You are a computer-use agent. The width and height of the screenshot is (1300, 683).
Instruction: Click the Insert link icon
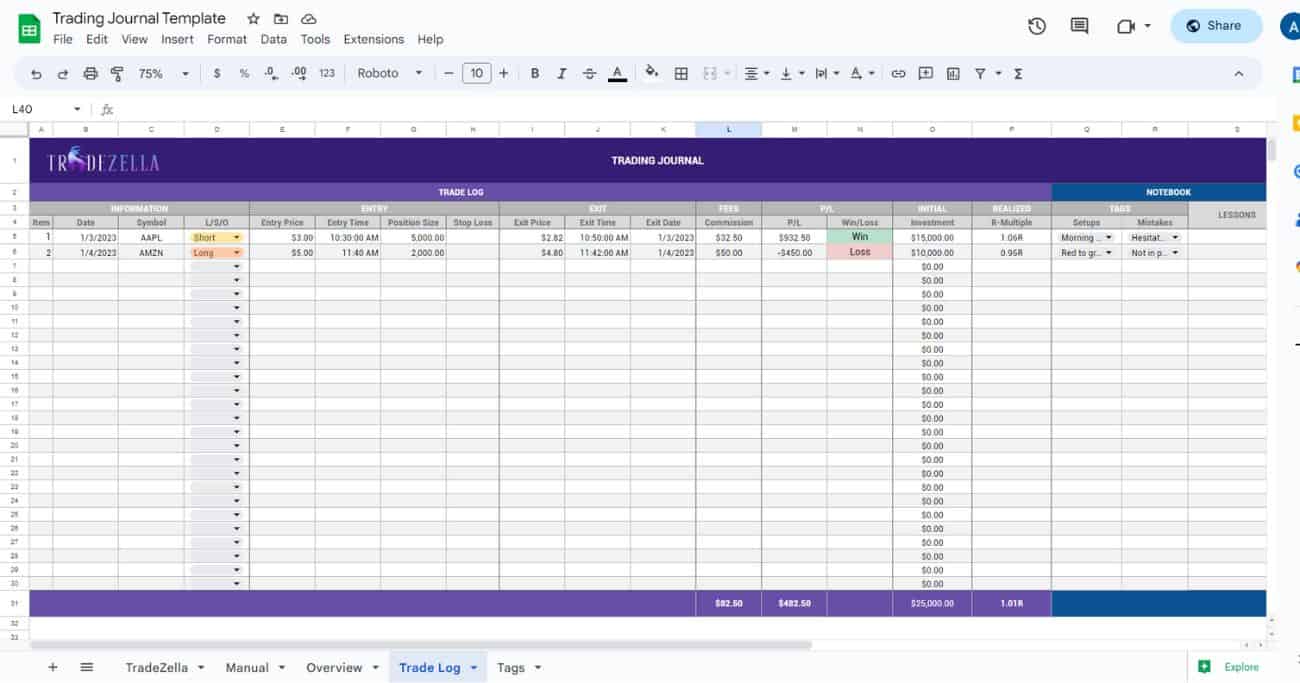(898, 74)
